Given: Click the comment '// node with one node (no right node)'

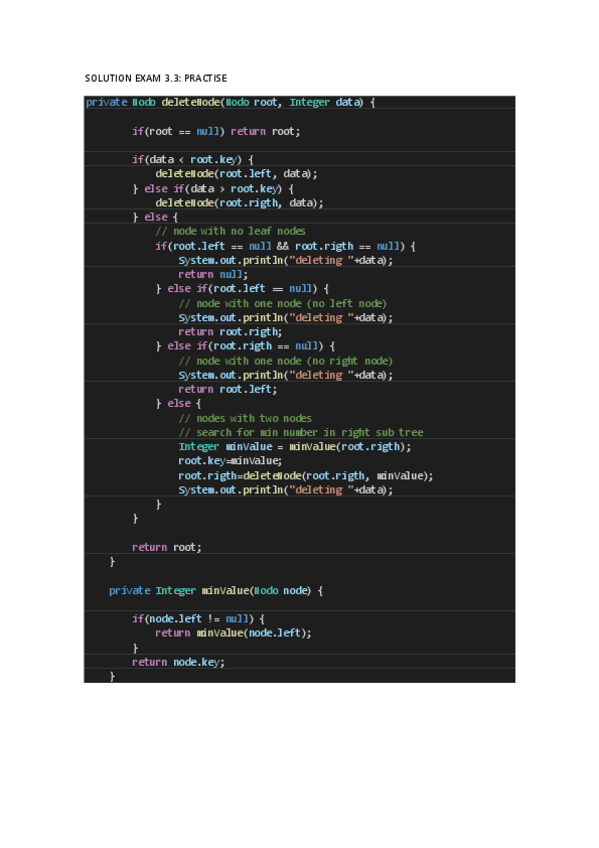Looking at the screenshot, I should click(285, 361).
